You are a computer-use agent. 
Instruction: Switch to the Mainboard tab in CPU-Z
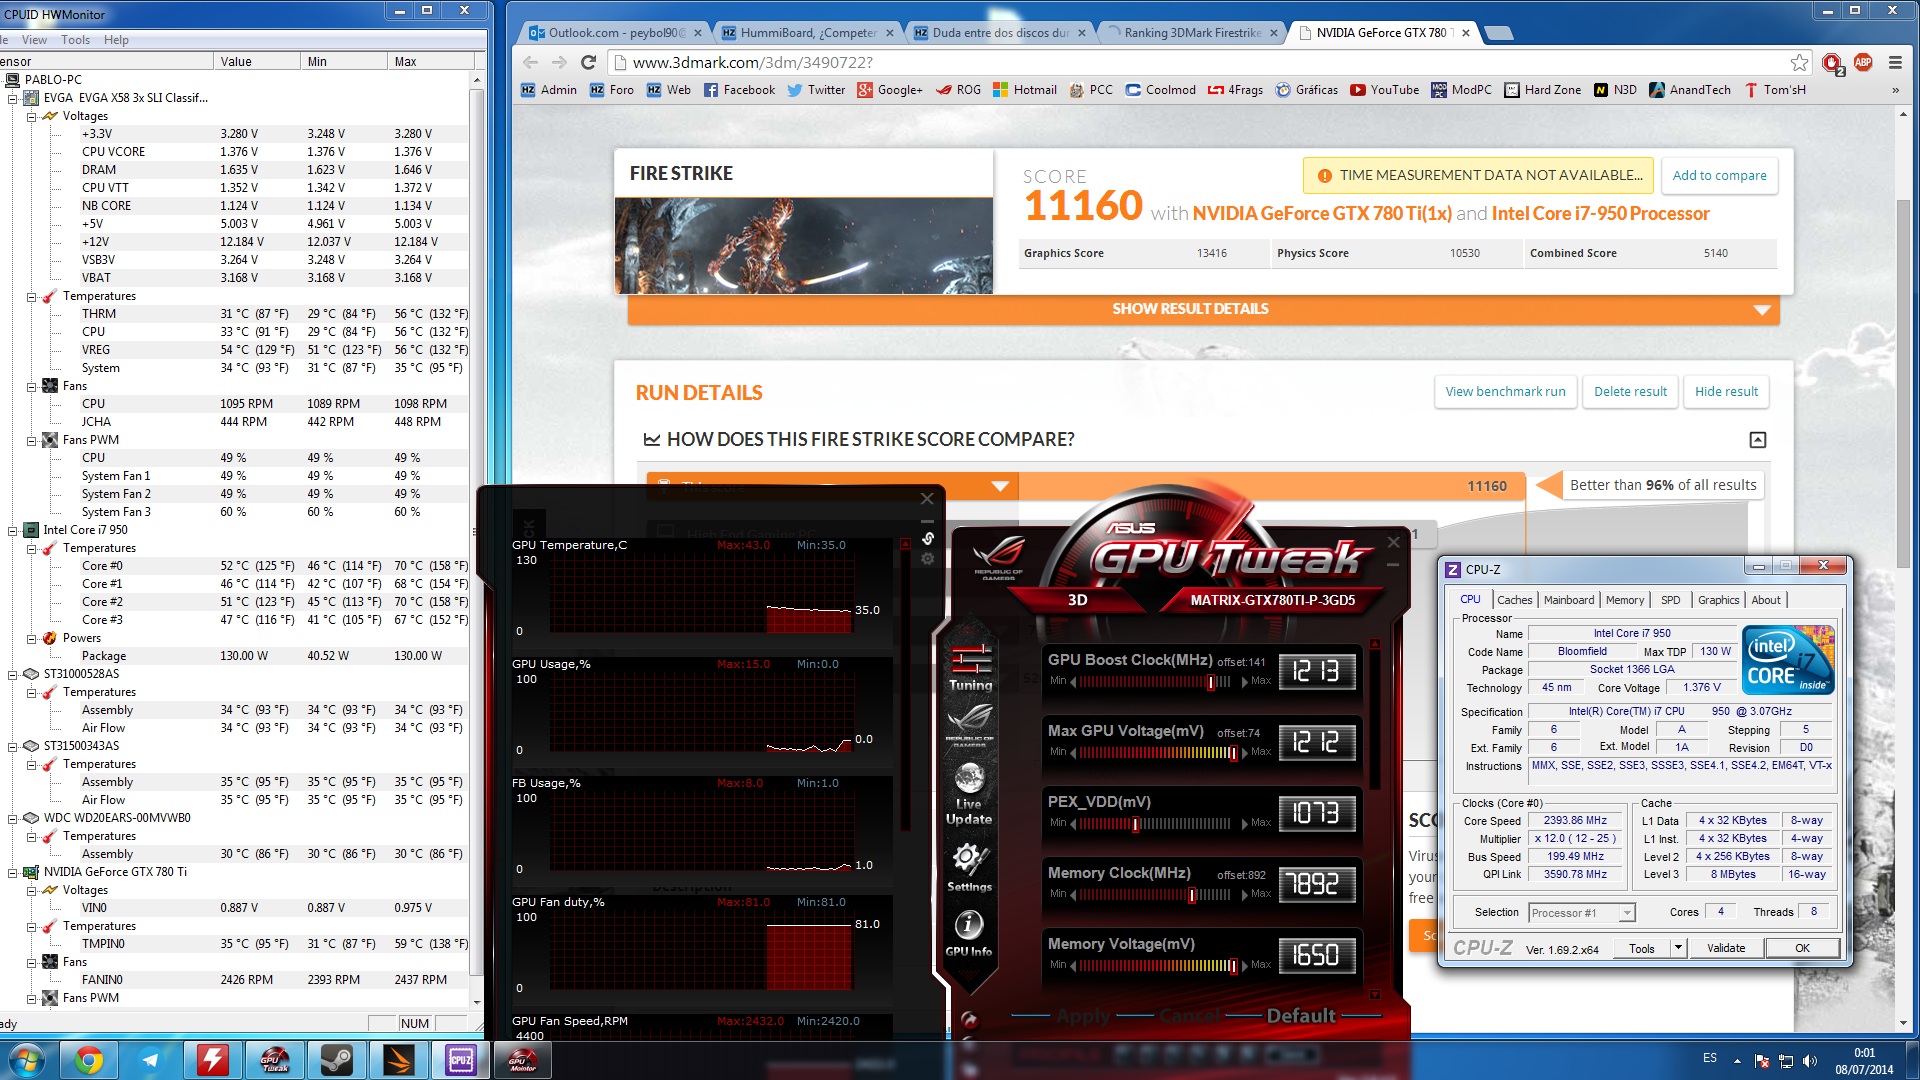[1568, 600]
